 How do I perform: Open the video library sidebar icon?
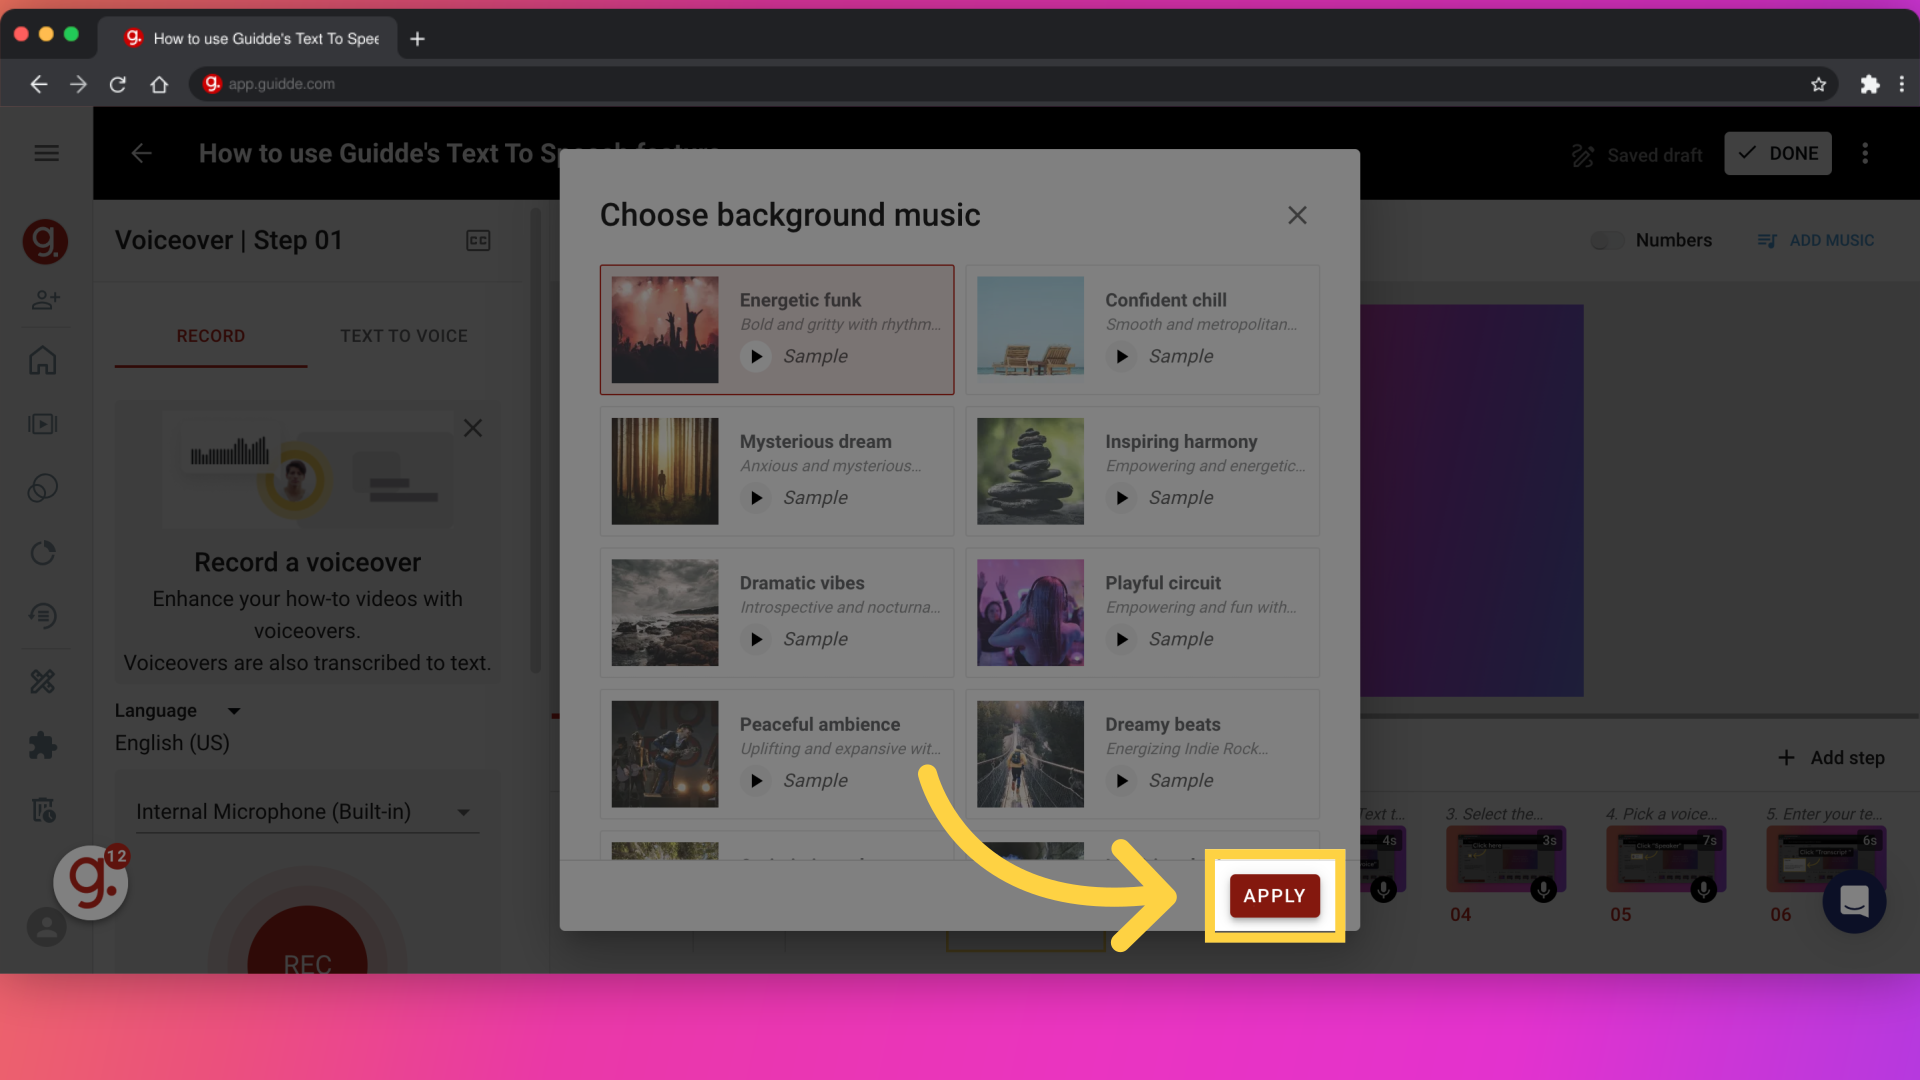click(42, 424)
